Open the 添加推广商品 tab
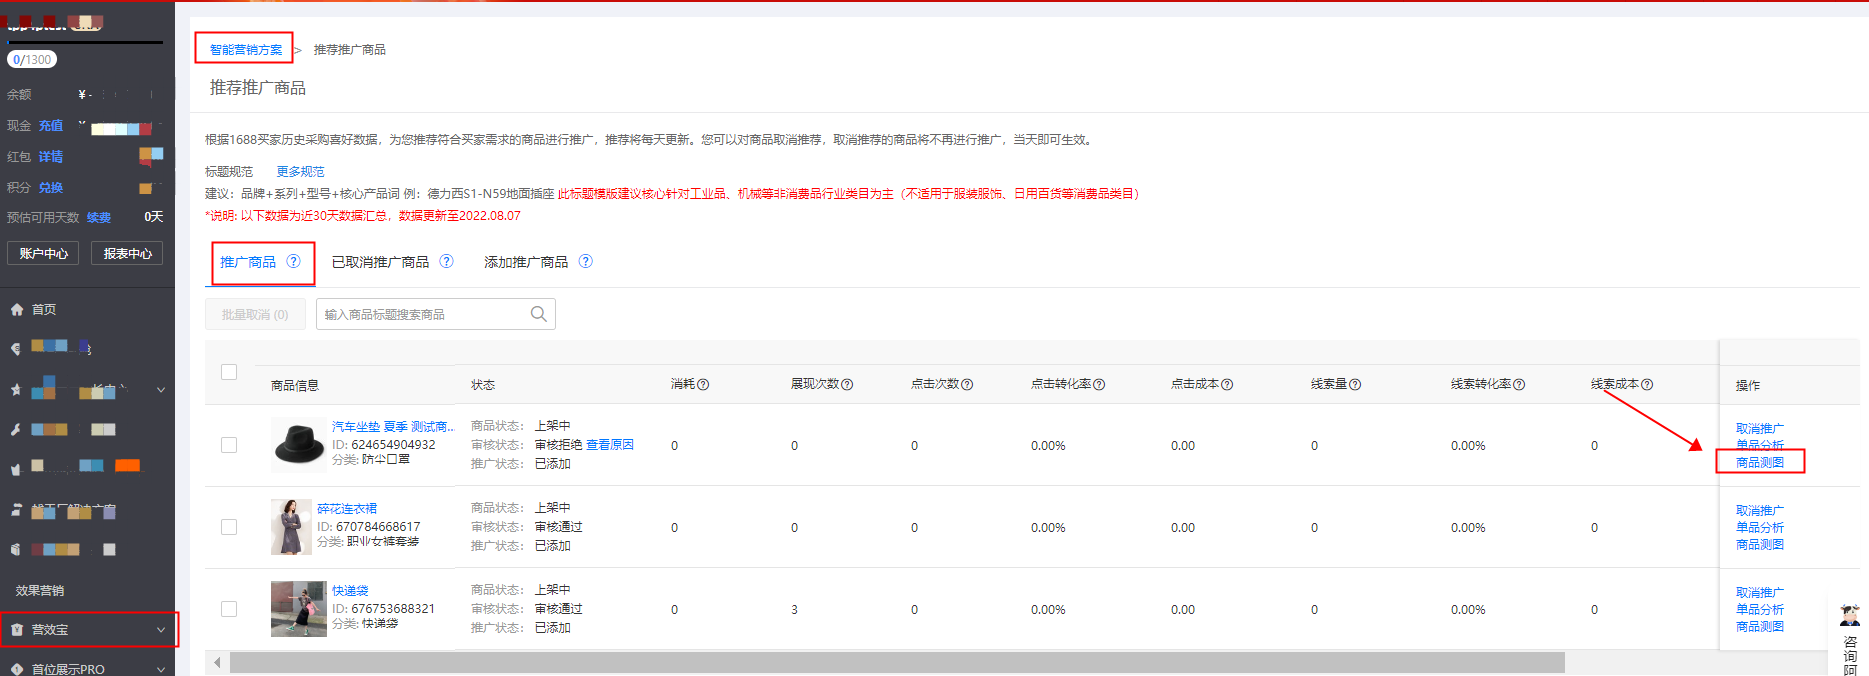This screenshot has width=1869, height=676. pos(526,262)
